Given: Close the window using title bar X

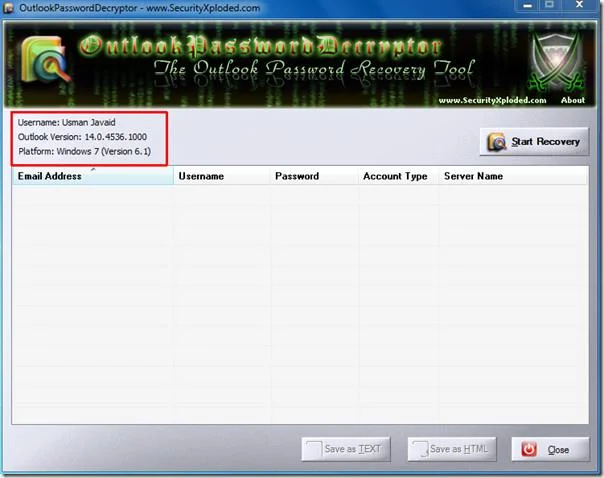Looking at the screenshot, I should click(x=579, y=5).
